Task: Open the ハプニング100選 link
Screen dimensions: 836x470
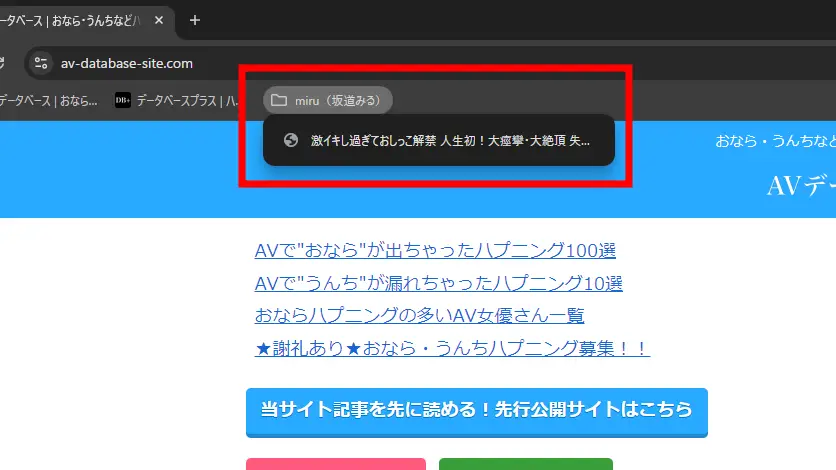Action: 435,250
